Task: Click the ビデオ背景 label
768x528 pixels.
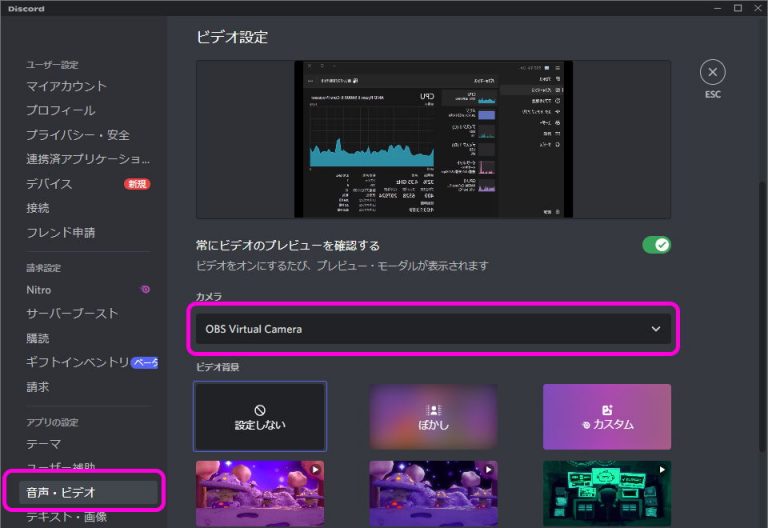Action: pyautogui.click(x=217, y=367)
